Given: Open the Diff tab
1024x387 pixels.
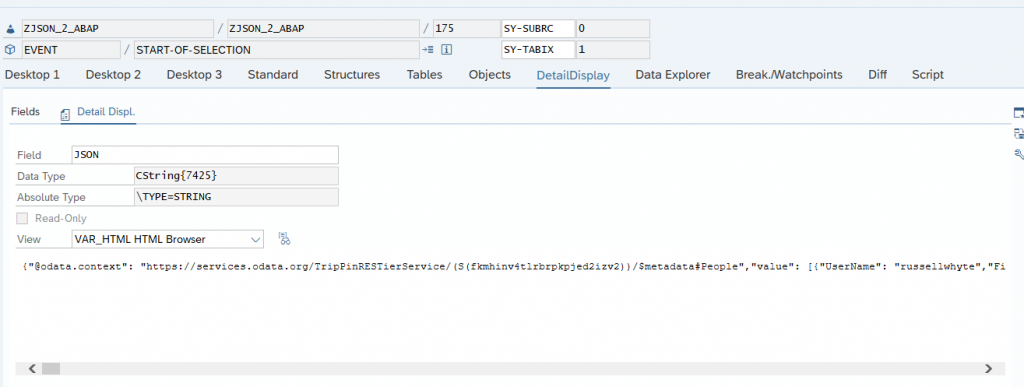Looking at the screenshot, I should point(878,74).
